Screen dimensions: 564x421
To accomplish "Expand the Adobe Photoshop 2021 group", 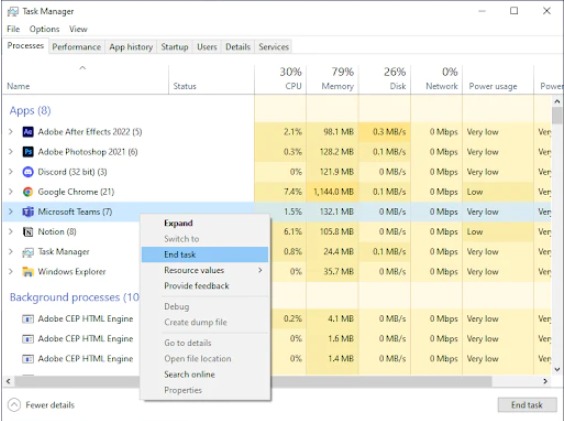I will (11, 152).
